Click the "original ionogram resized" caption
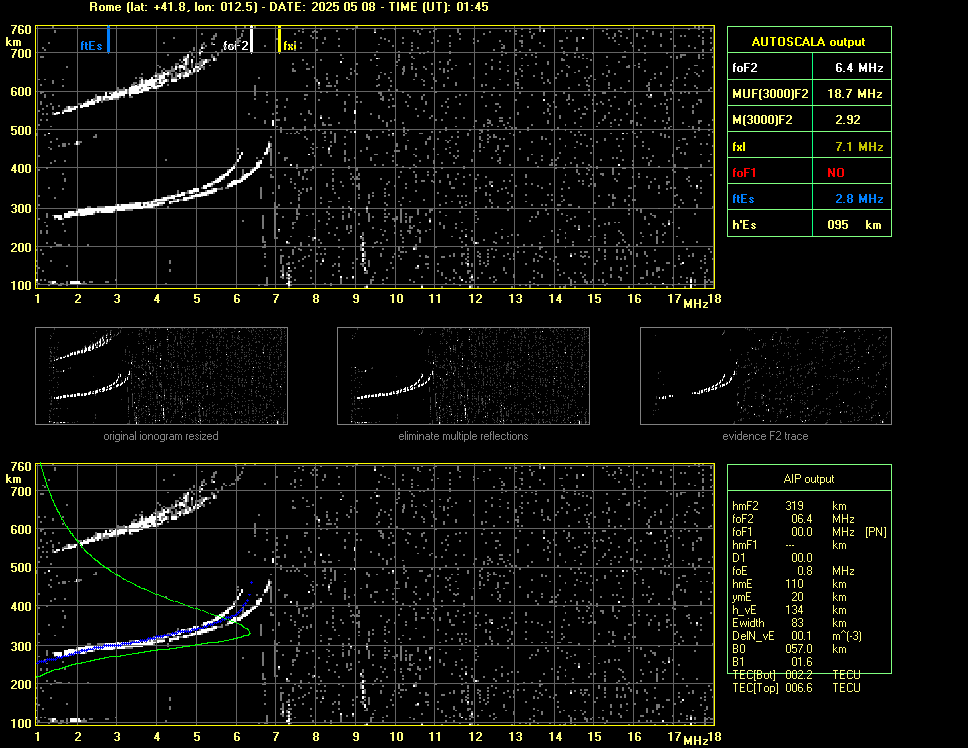The height and width of the screenshot is (748, 968). pyautogui.click(x=161, y=436)
